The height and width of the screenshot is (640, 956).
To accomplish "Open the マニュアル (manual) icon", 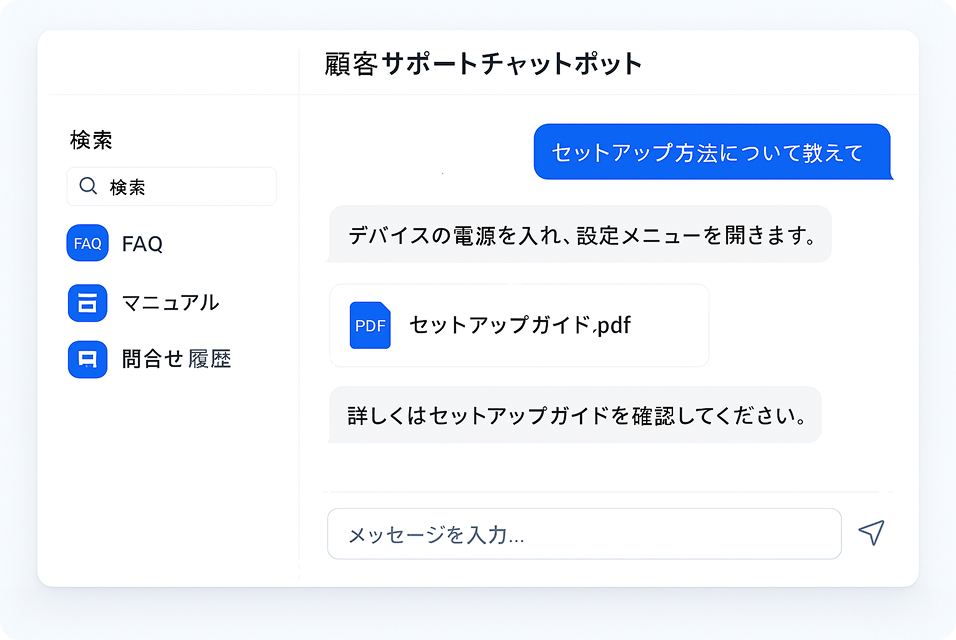I will tap(87, 302).
